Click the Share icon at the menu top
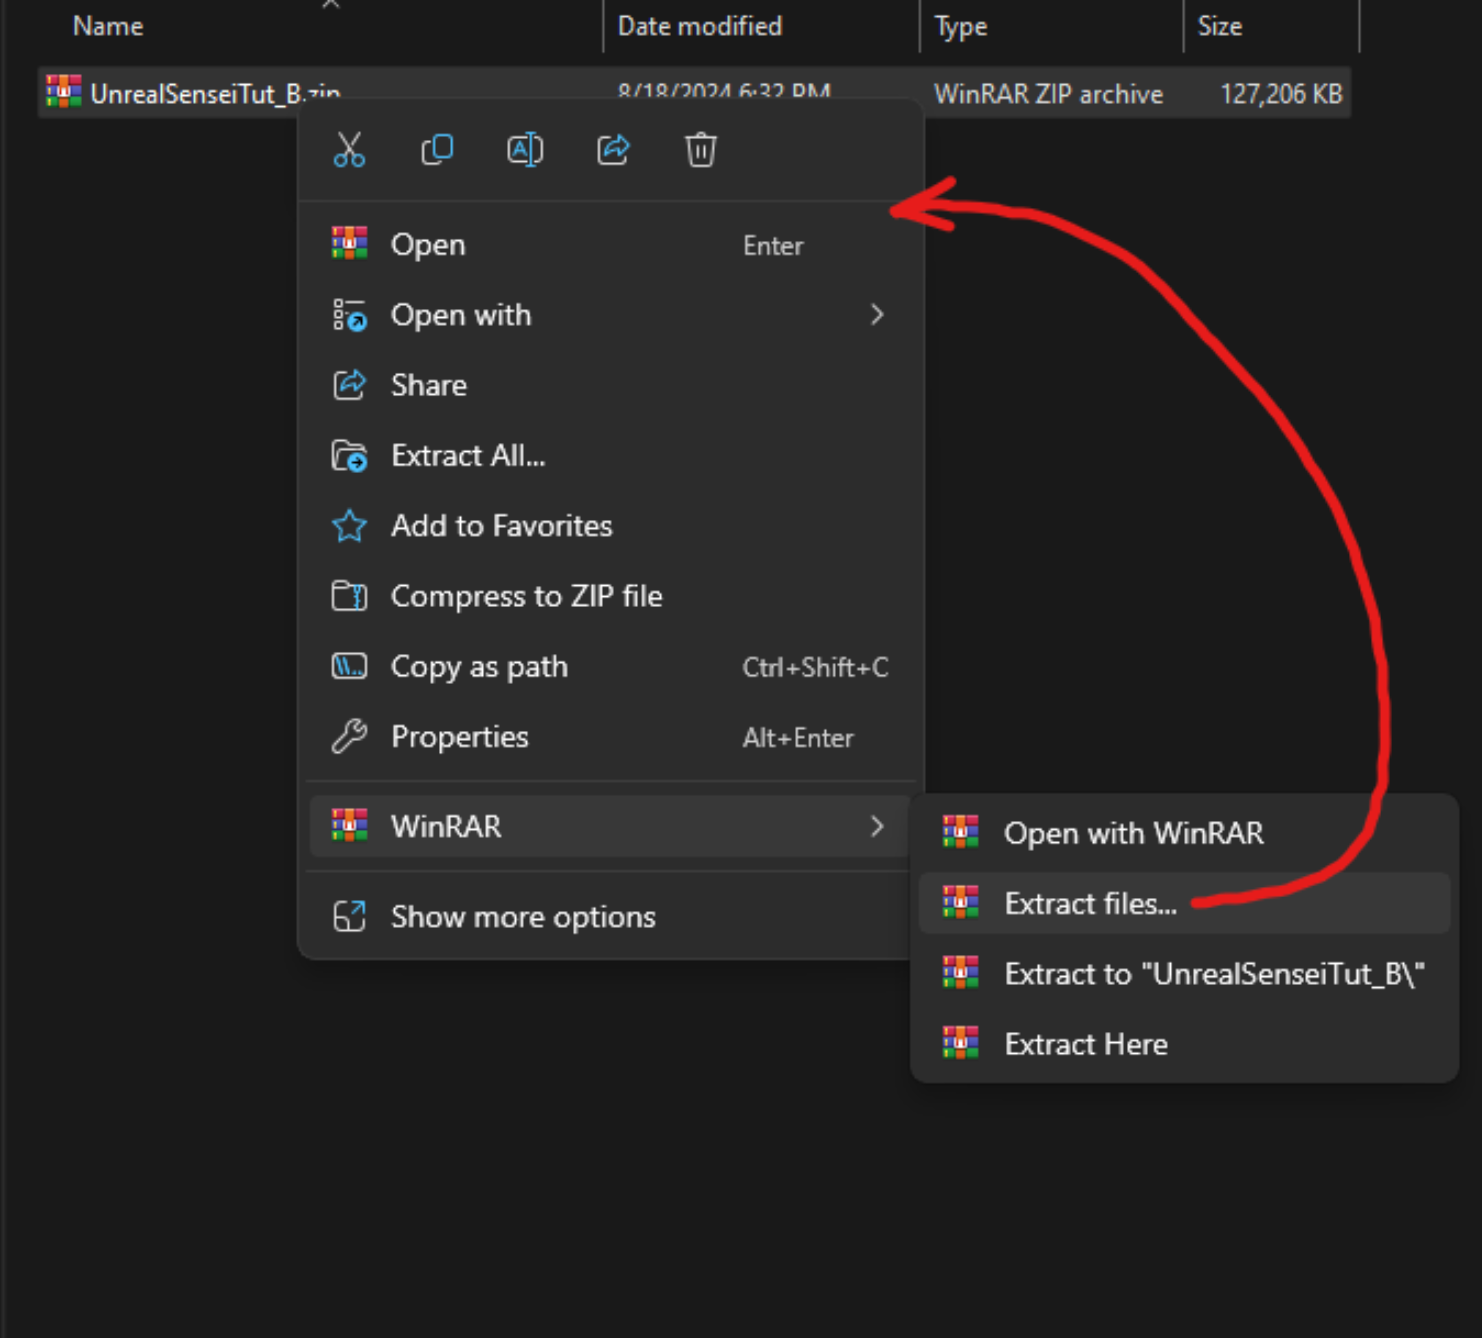This screenshot has height=1338, width=1482. point(613,149)
